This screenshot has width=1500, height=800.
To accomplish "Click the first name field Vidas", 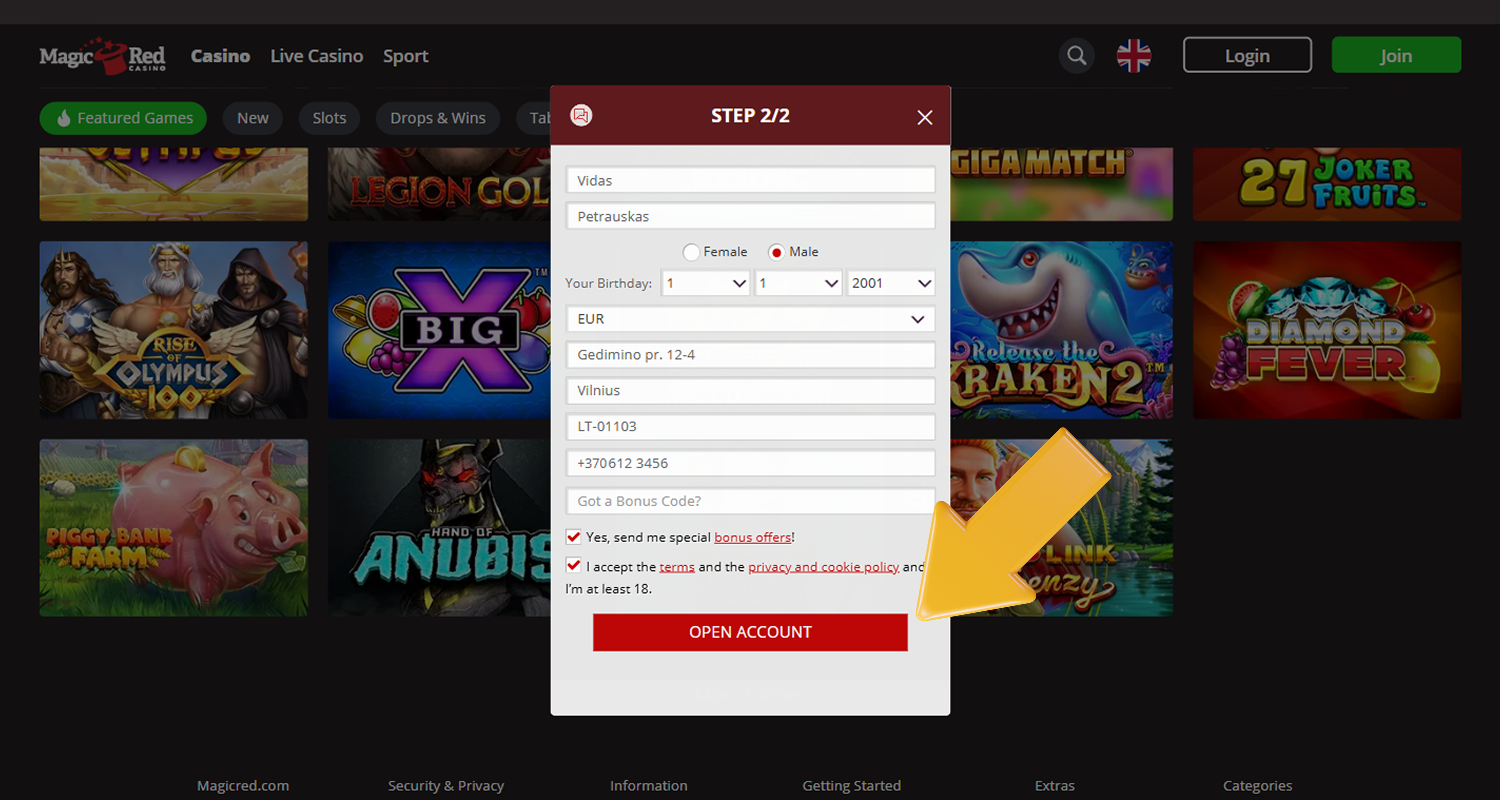I will (750, 180).
